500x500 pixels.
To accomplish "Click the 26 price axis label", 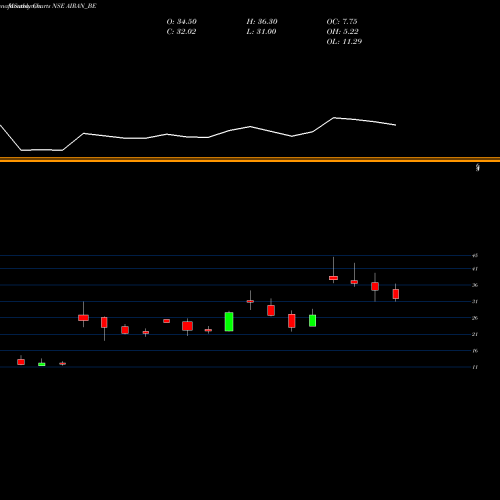I will click(475, 318).
